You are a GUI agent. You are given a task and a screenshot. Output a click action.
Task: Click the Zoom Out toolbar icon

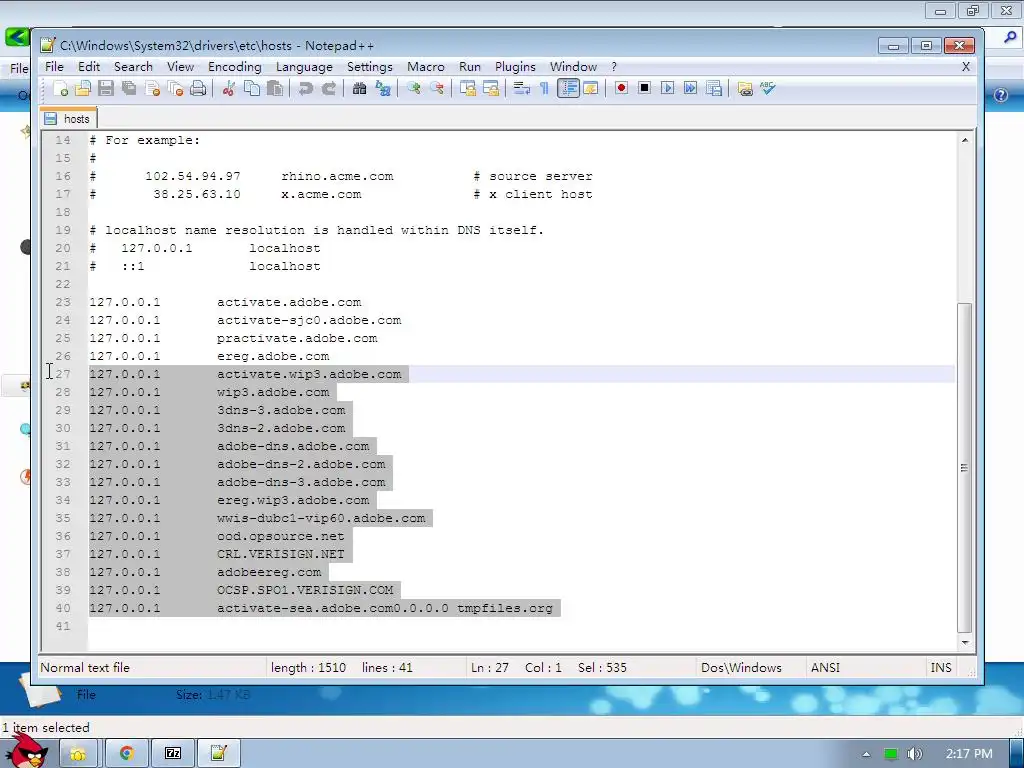[x=437, y=88]
